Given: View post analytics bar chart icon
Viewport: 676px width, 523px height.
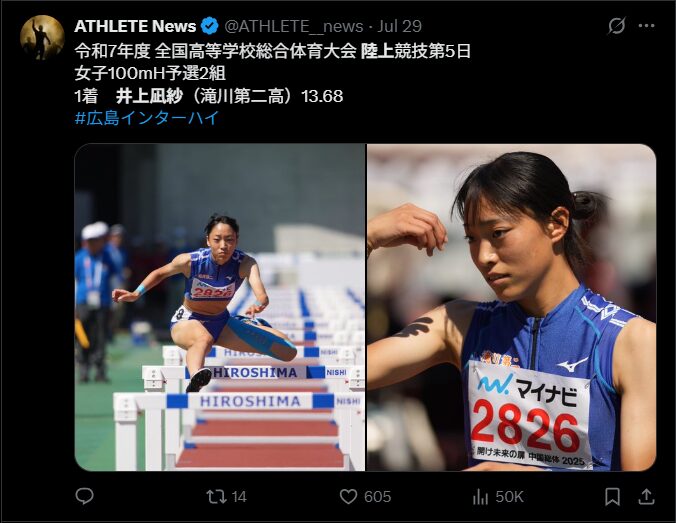Looking at the screenshot, I should (x=480, y=497).
